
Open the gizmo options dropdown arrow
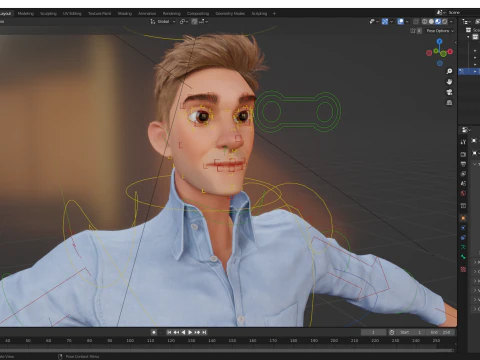(x=391, y=22)
